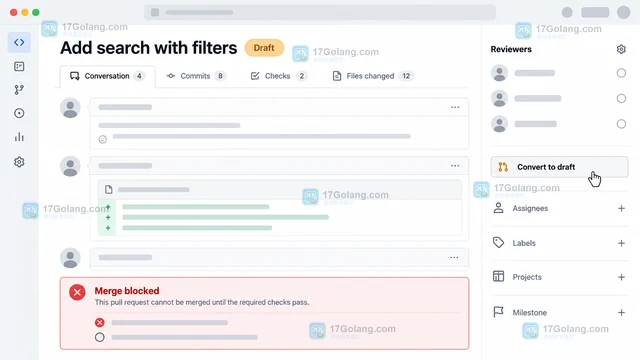This screenshot has width=640, height=360.
Task: Open the branches icon in the sidebar
Action: coord(19,90)
